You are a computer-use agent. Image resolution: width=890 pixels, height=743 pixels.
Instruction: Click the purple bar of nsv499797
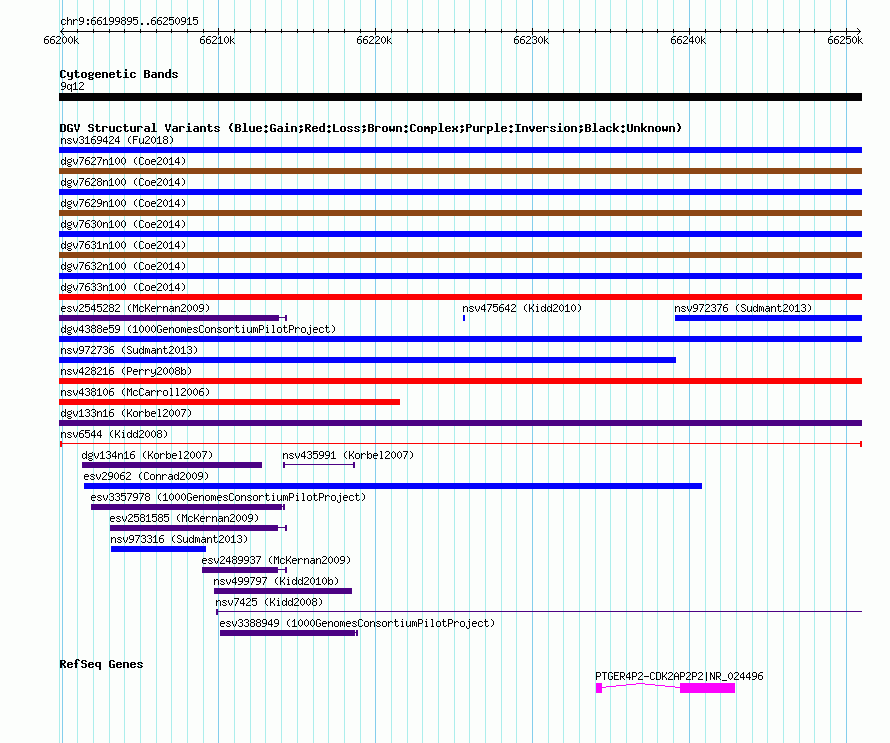[x=283, y=591]
